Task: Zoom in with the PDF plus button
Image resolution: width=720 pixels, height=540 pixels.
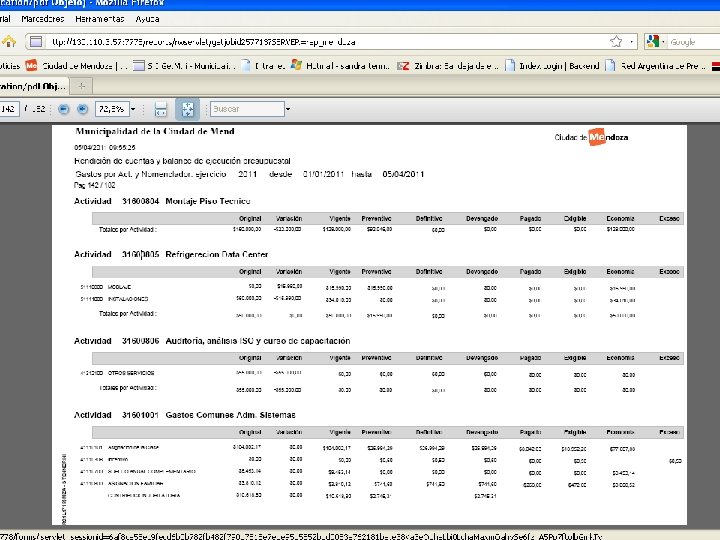Action: (x=82, y=109)
